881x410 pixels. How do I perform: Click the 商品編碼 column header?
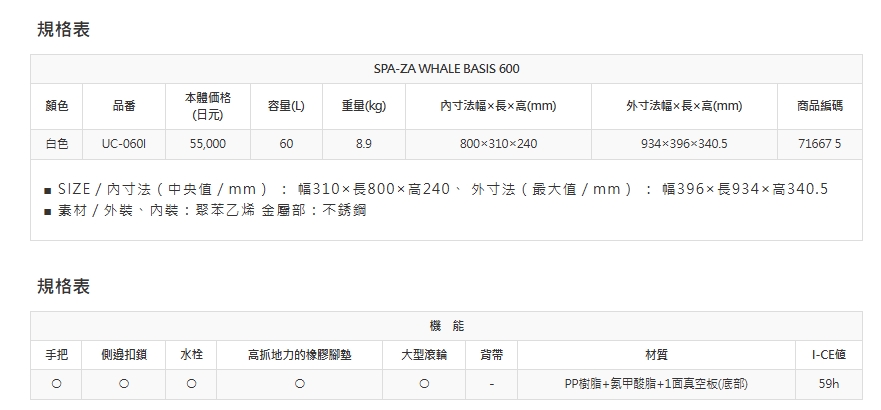tap(820, 106)
